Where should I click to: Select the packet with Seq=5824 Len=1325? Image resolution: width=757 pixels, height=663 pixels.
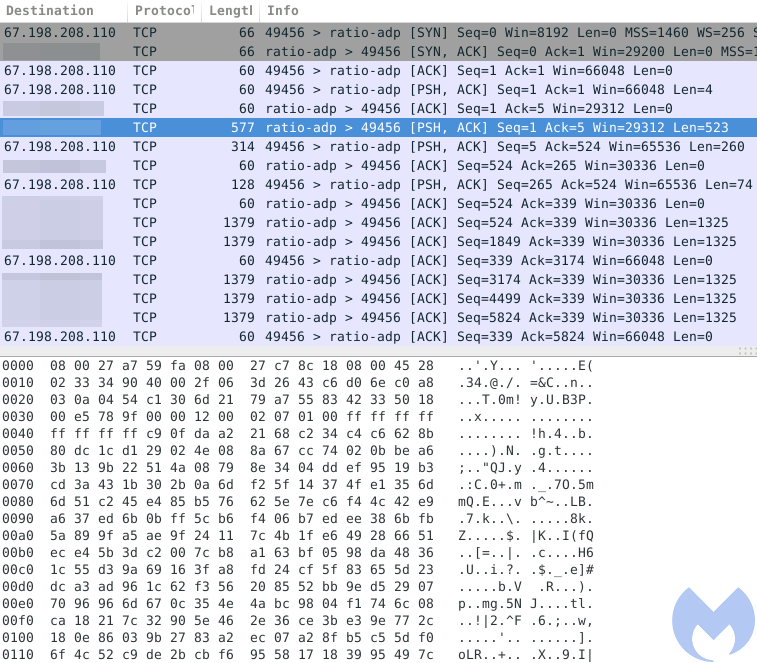tap(378, 317)
